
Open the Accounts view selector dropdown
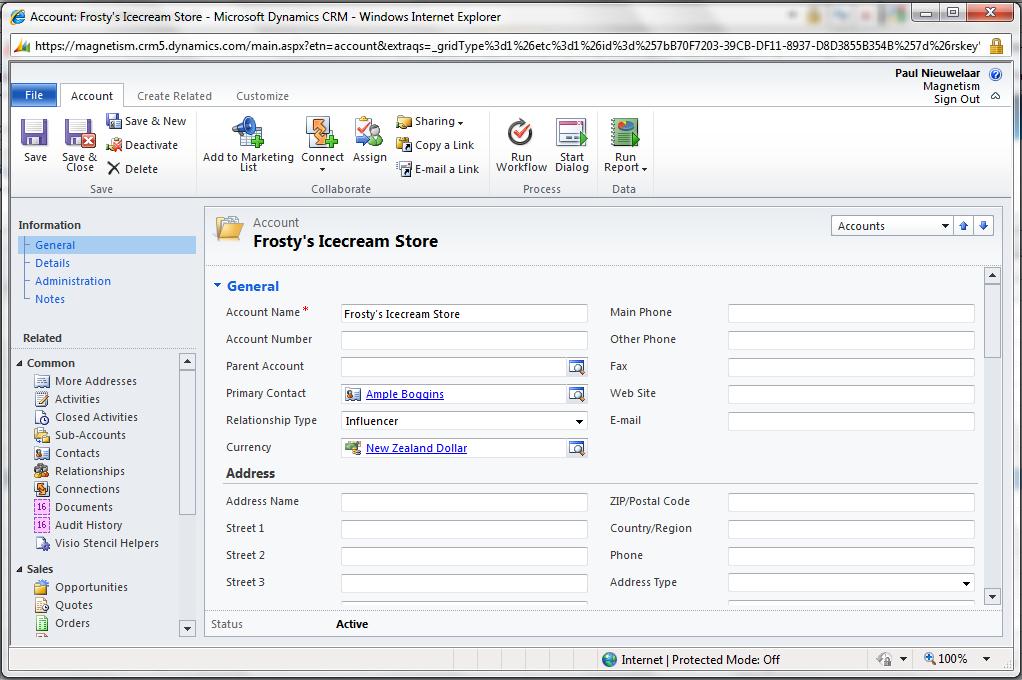(944, 225)
